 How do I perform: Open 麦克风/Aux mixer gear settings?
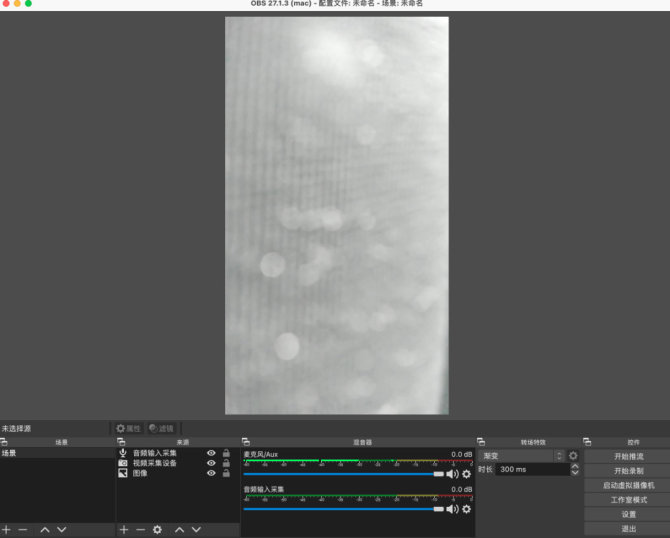coord(467,474)
